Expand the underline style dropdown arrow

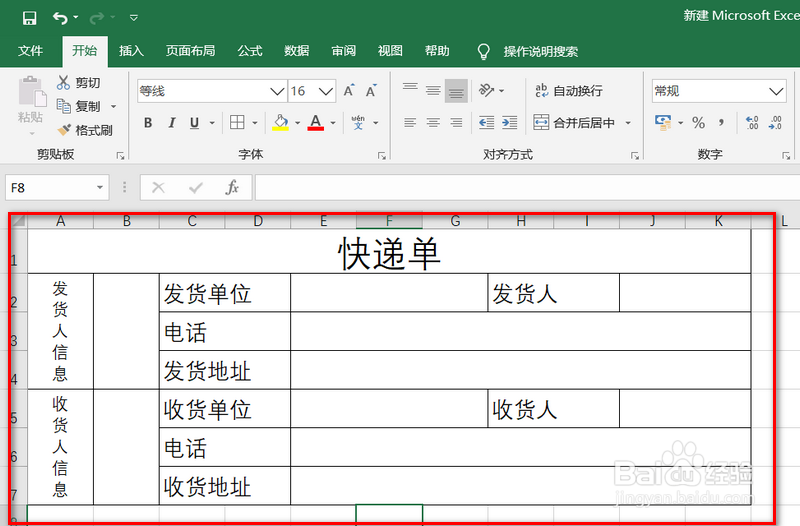212,123
